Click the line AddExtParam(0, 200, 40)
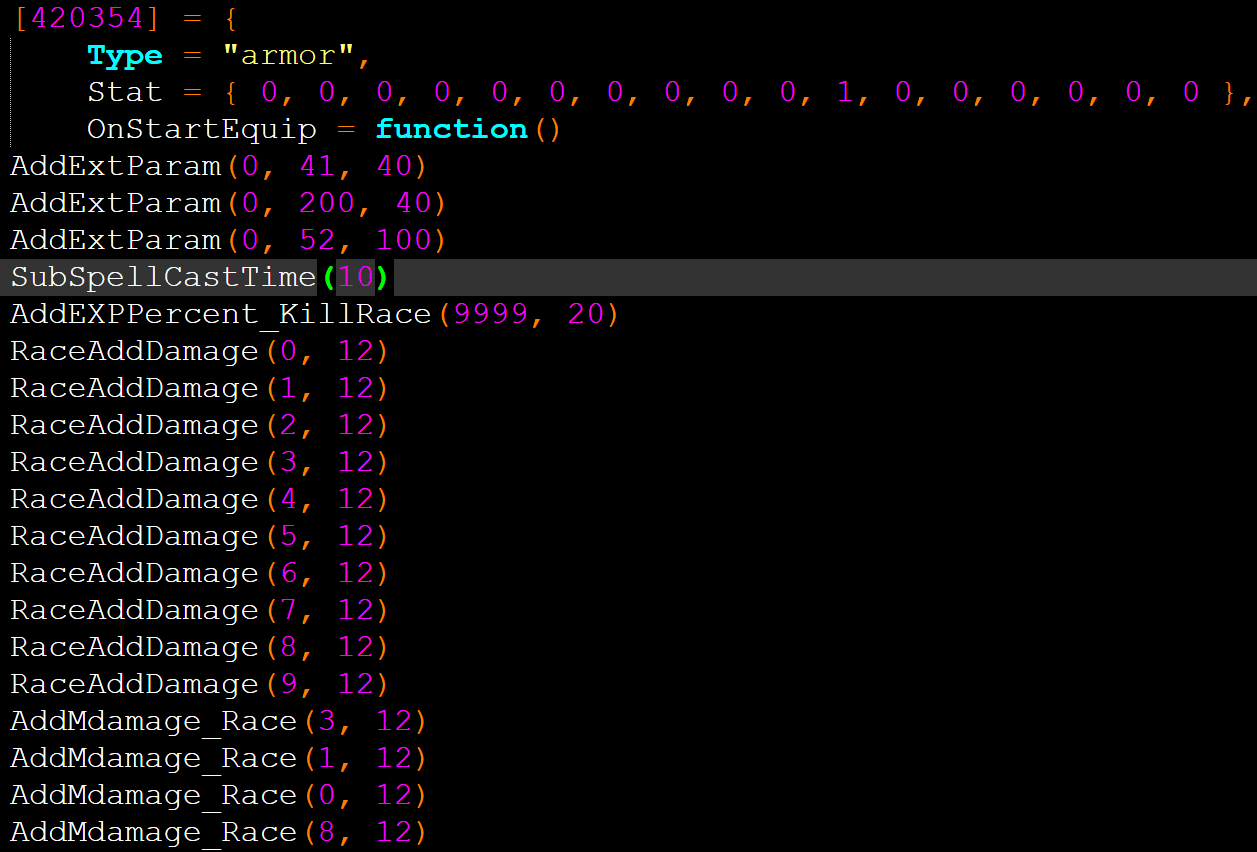This screenshot has width=1257, height=852. point(229,203)
